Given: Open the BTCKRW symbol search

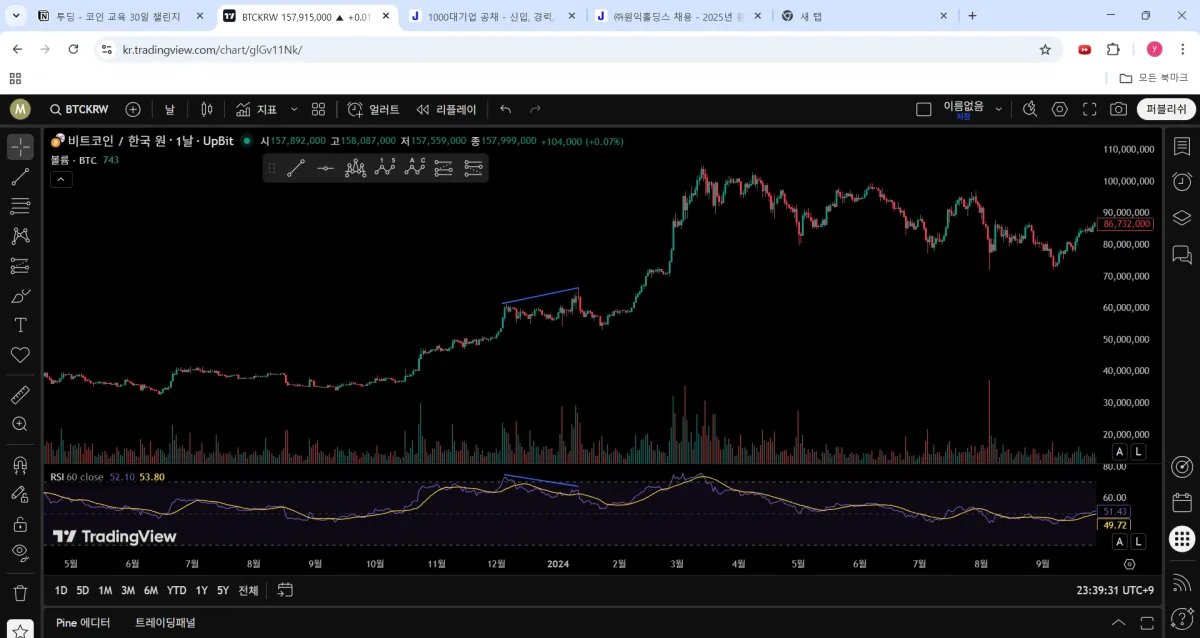Looking at the screenshot, I should (x=79, y=110).
